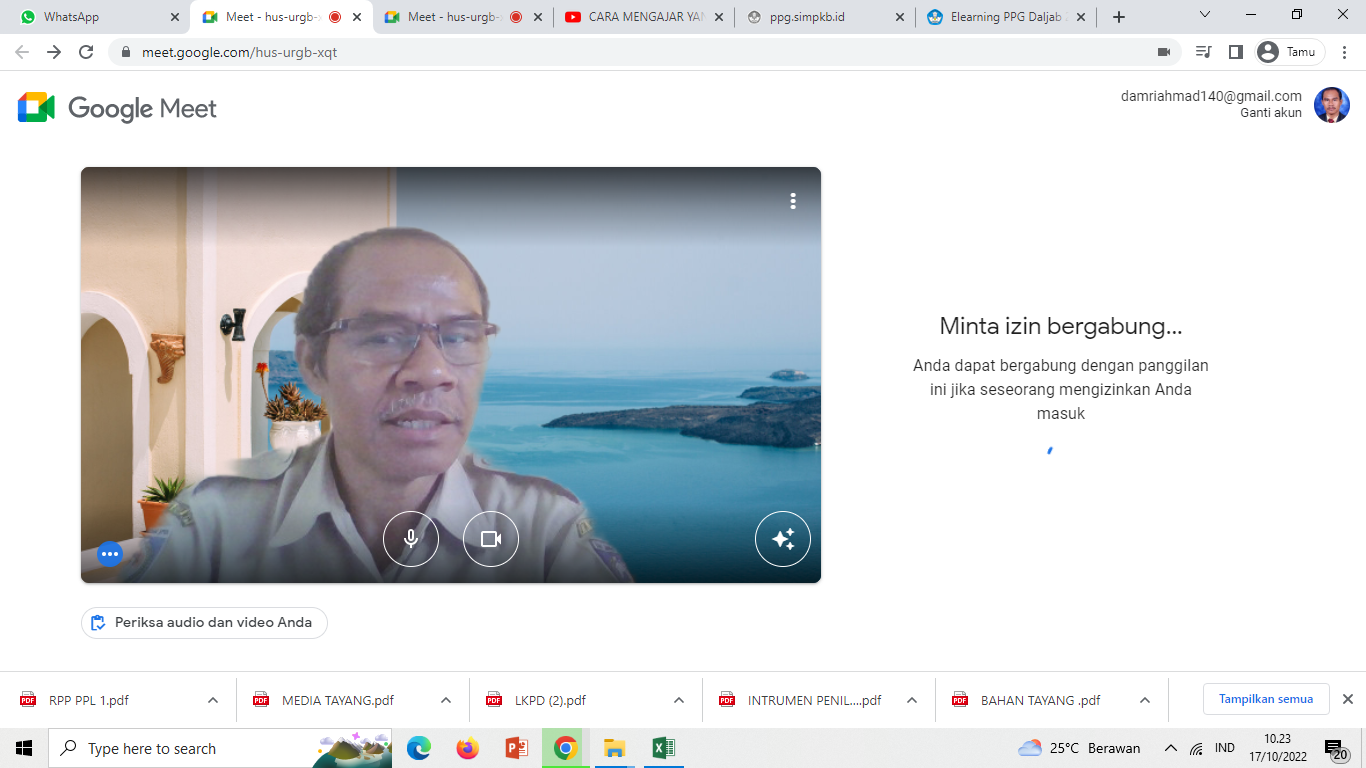Image resolution: width=1366 pixels, height=768 pixels.
Task: Click Tampilkan semua downloads button
Action: point(1266,699)
